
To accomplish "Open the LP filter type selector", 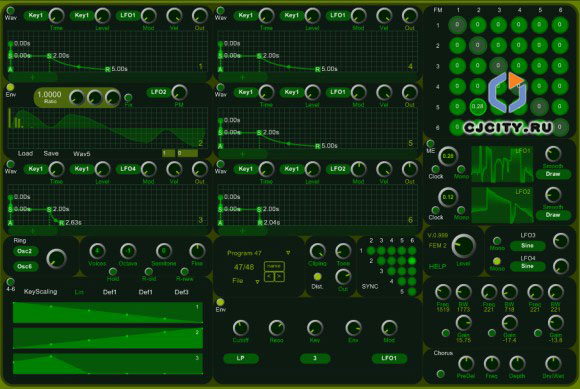I will [x=240, y=358].
